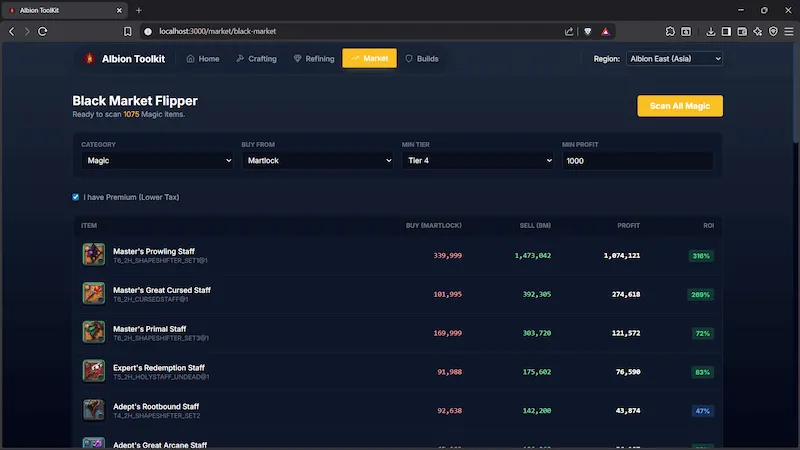Open the Region dropdown
Image resolution: width=800 pixels, height=450 pixels.
point(674,59)
